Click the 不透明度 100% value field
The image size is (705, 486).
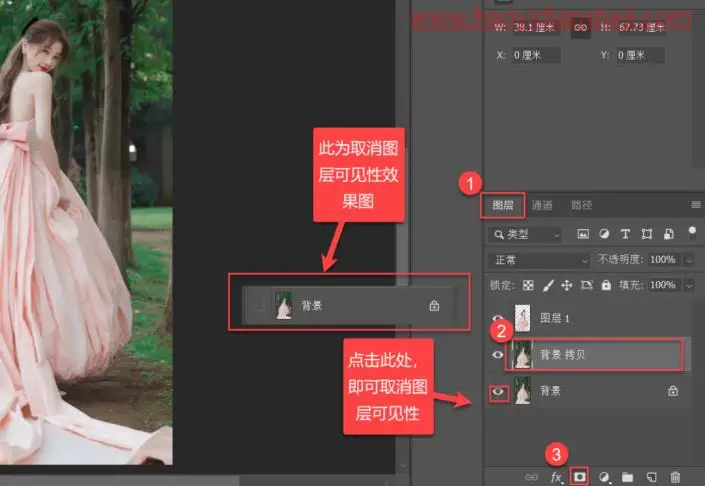point(663,260)
